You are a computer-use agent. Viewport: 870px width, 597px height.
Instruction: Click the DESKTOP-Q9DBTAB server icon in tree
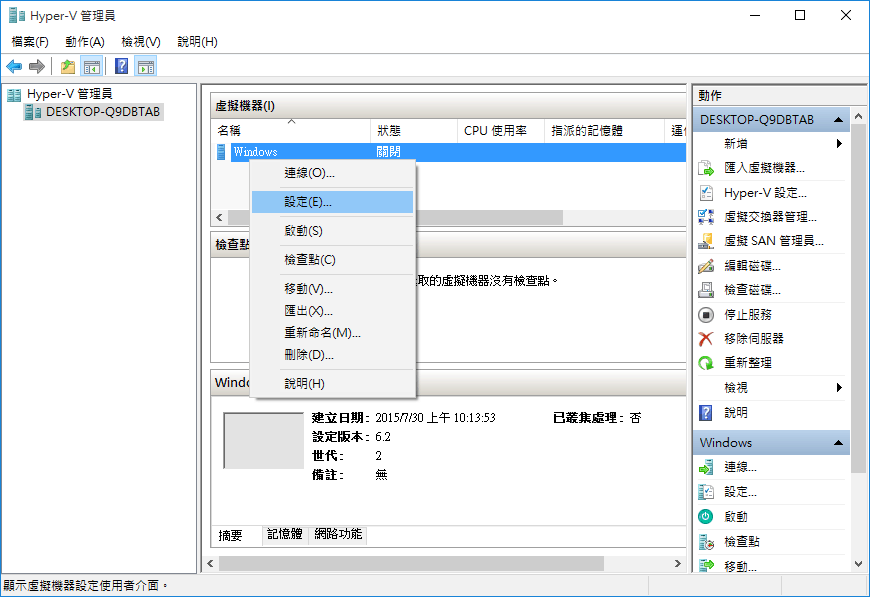33,112
